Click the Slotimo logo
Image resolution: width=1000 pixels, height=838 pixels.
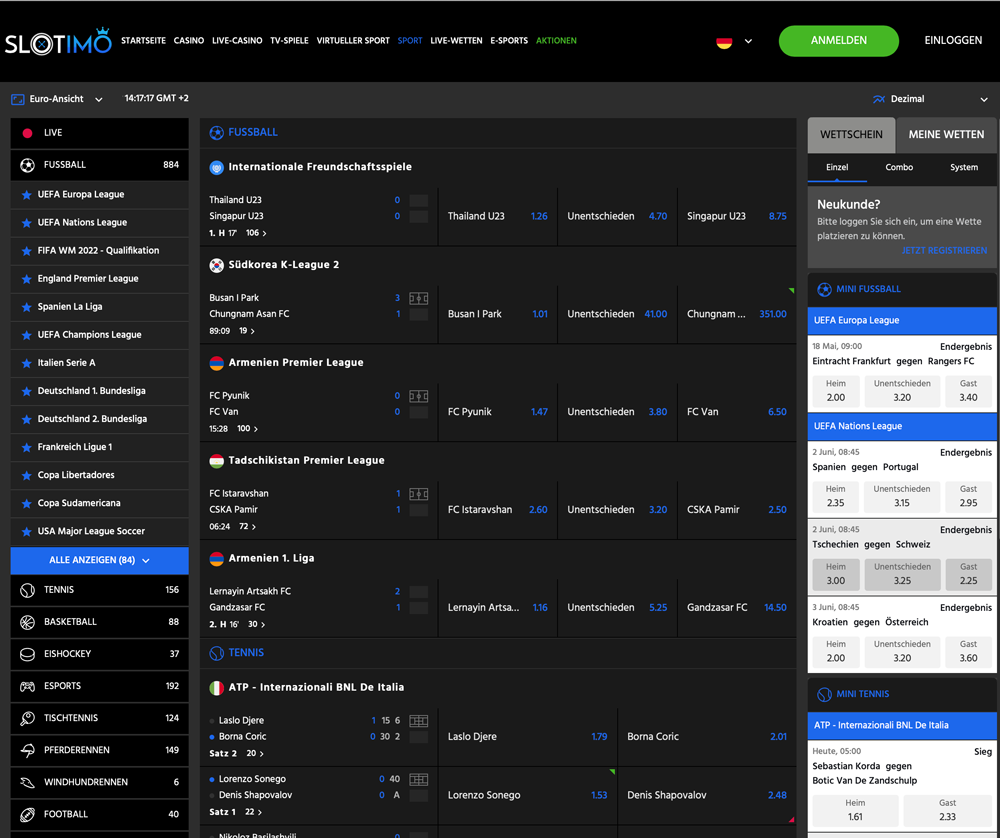point(58,41)
